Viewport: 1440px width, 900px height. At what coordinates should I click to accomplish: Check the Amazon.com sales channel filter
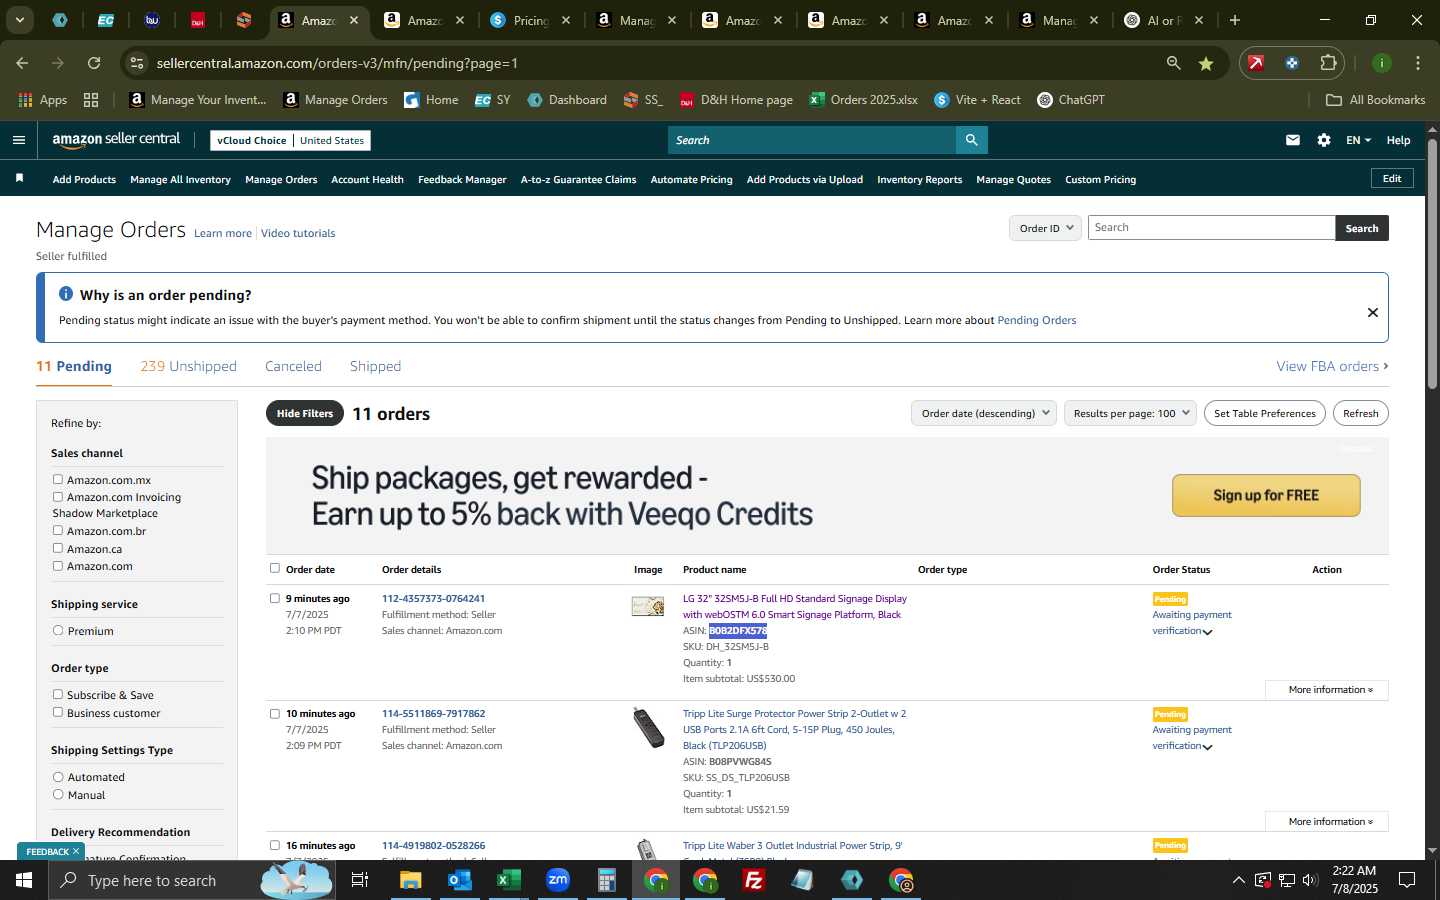pyautogui.click(x=58, y=566)
